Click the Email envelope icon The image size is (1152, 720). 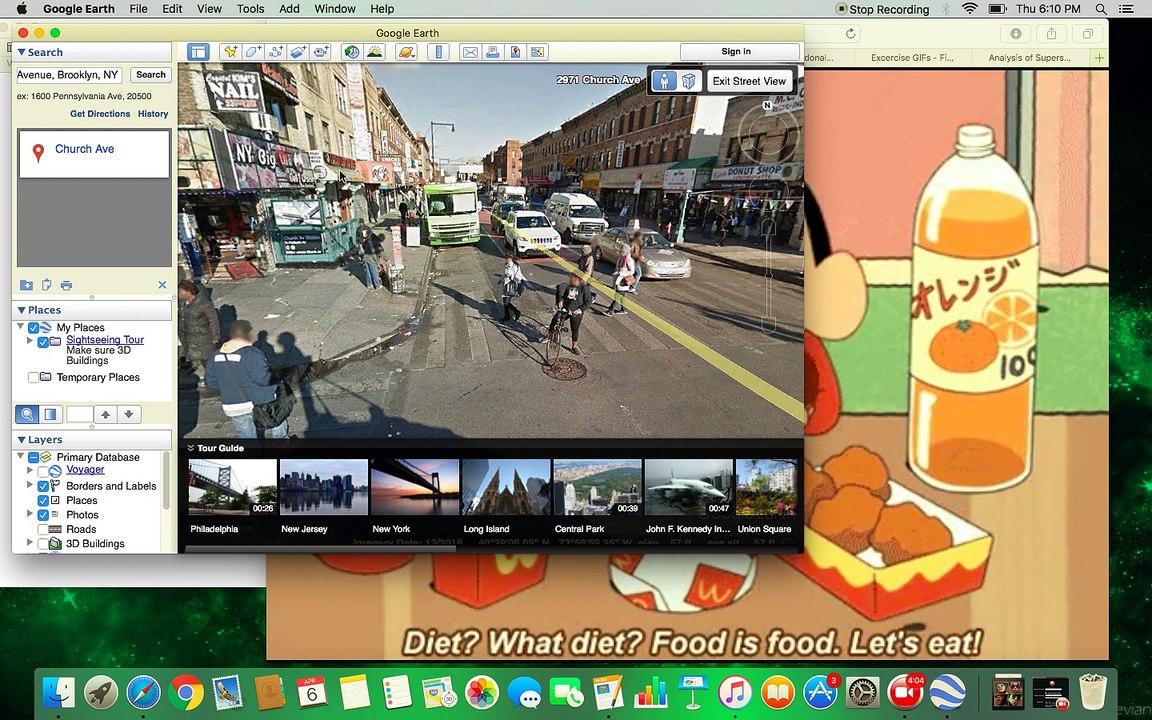tap(469, 52)
